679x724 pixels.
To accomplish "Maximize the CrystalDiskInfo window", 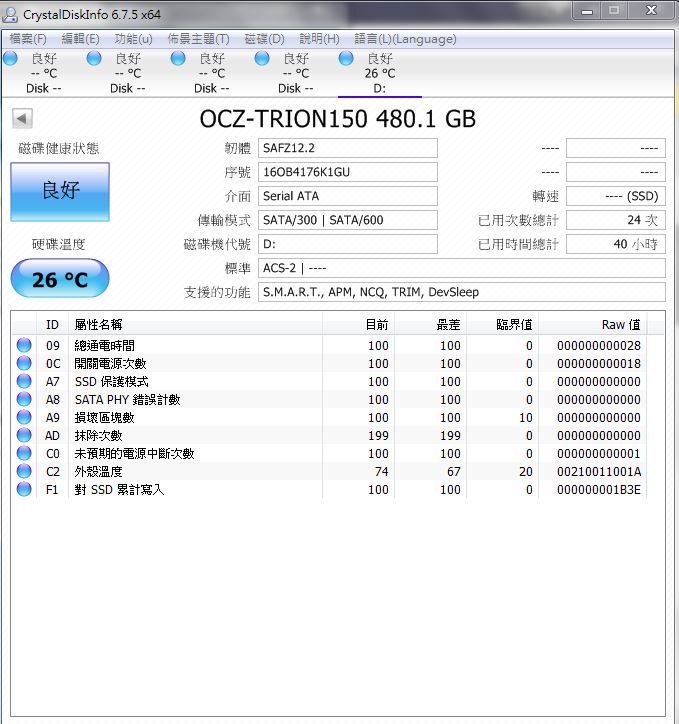I will [x=614, y=11].
